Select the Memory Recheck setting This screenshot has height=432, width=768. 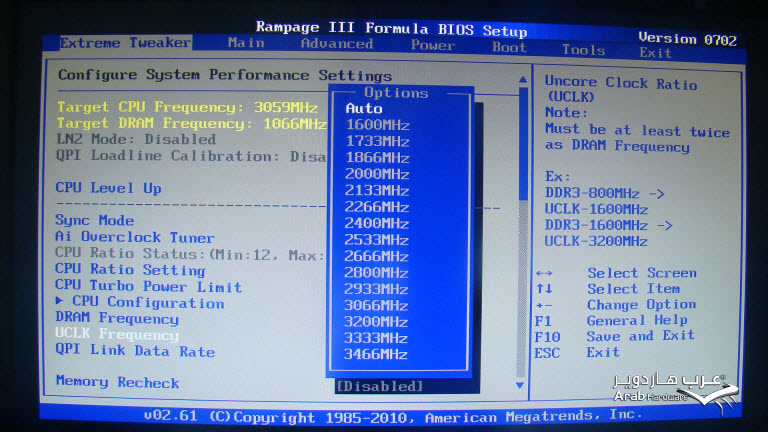[x=118, y=382]
